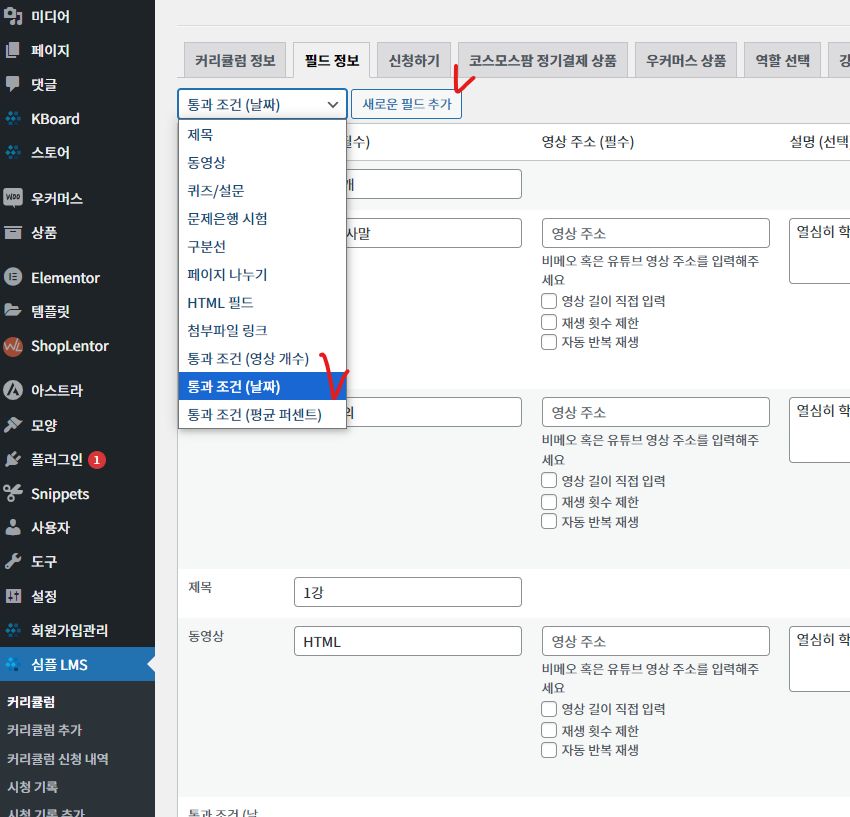Click the Elementor logo icon
The image size is (850, 817).
[13, 277]
